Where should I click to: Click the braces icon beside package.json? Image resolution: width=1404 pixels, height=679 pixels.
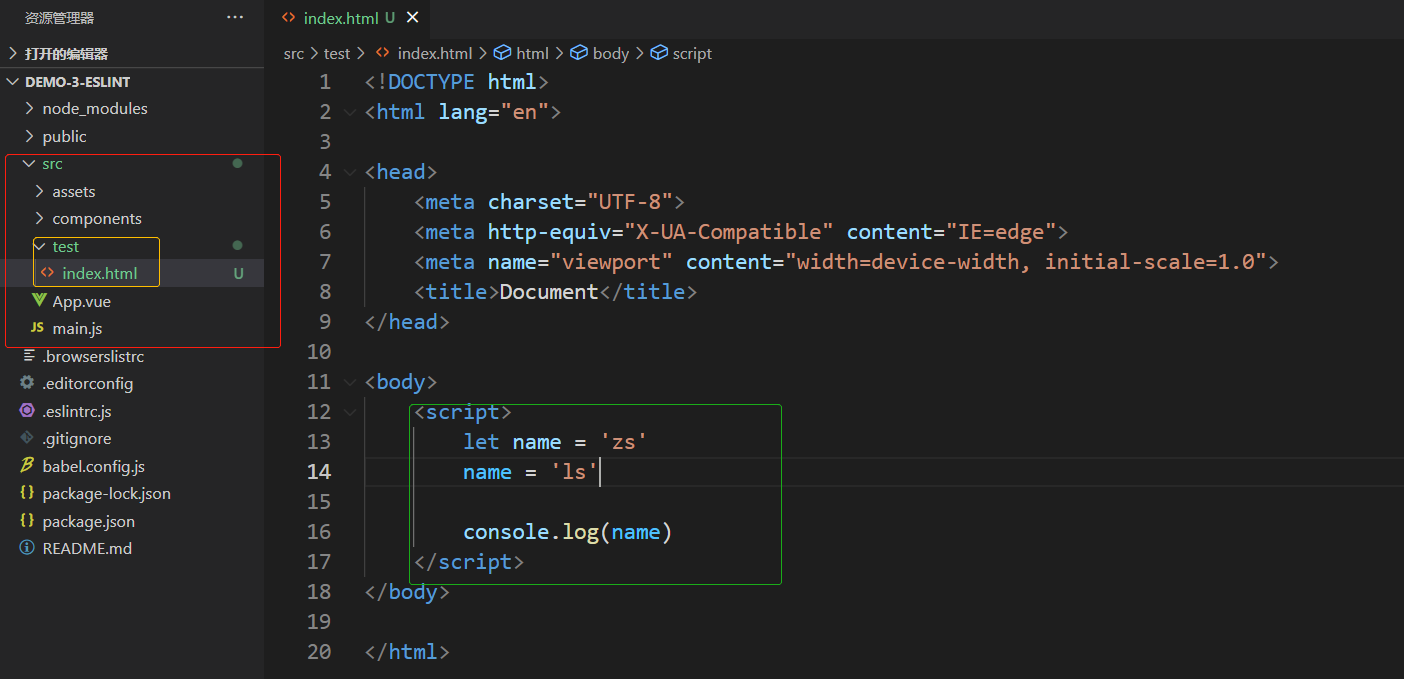pyautogui.click(x=27, y=521)
